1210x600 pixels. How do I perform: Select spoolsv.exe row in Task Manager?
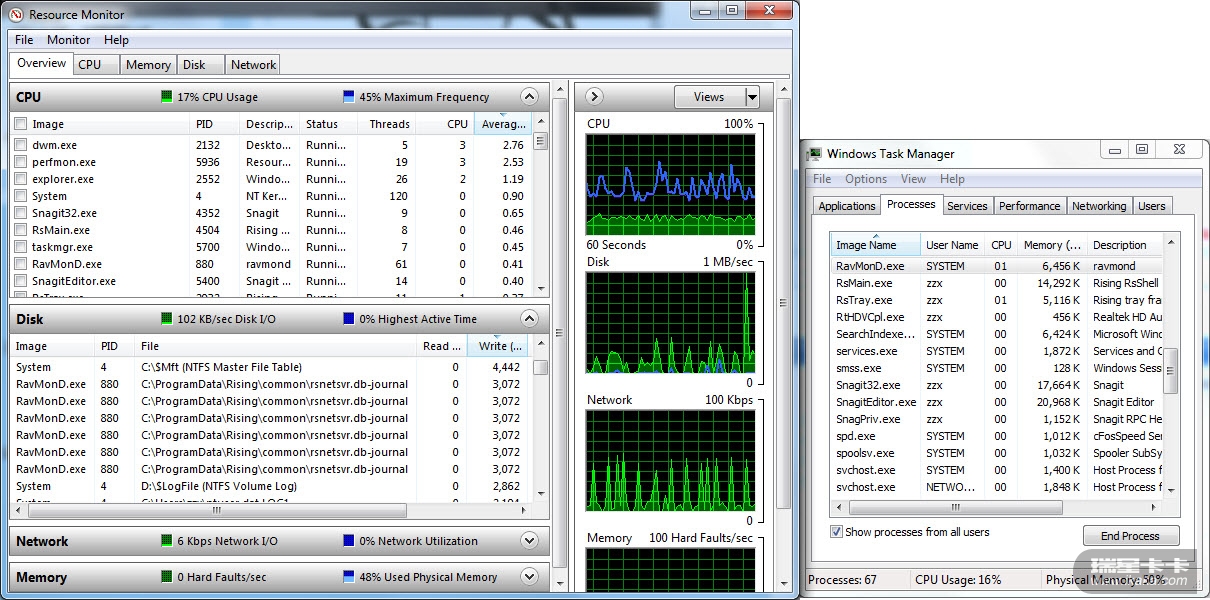click(x=996, y=453)
